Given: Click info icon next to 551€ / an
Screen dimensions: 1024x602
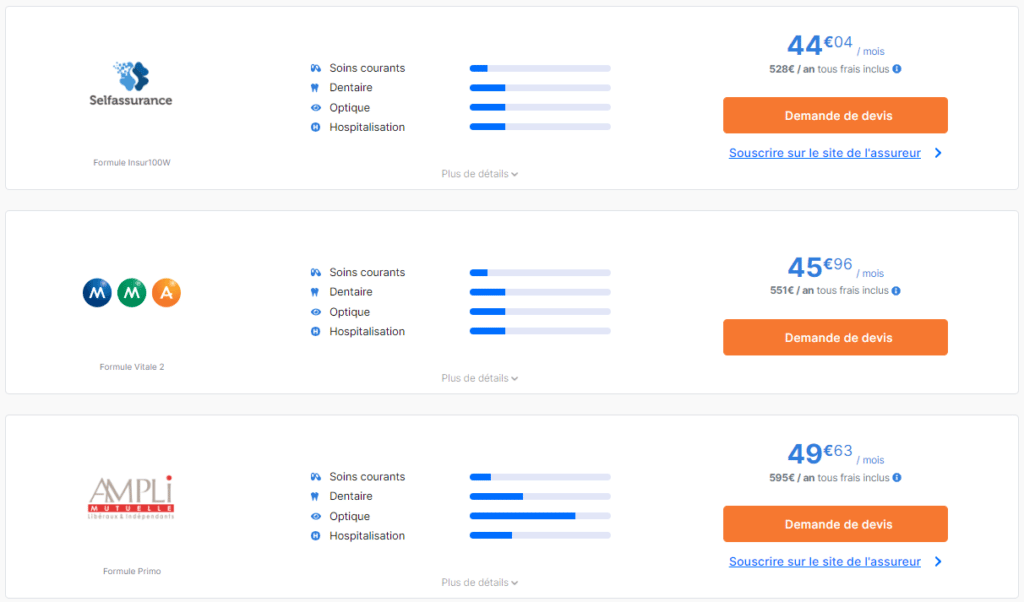Looking at the screenshot, I should (x=896, y=291).
